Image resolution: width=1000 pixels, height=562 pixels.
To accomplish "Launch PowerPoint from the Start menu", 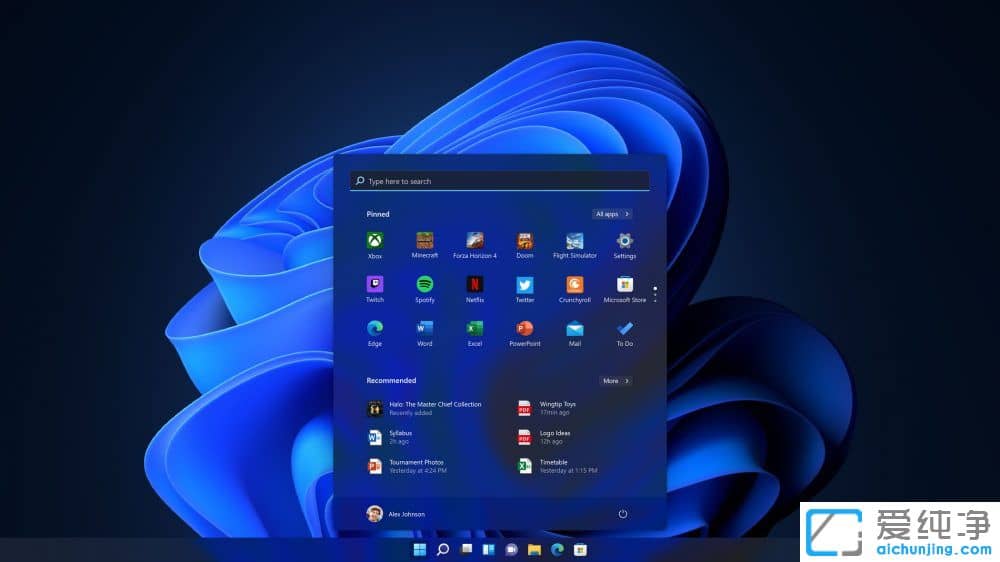I will [525, 330].
